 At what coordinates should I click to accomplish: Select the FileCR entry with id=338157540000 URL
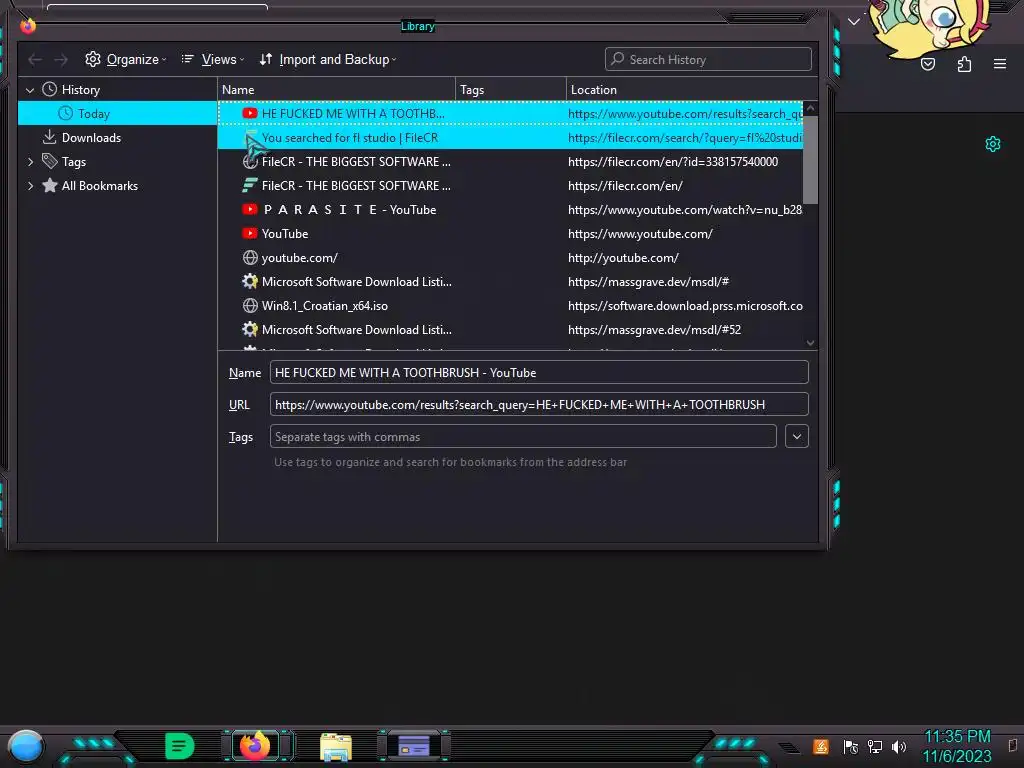pyautogui.click(x=510, y=162)
